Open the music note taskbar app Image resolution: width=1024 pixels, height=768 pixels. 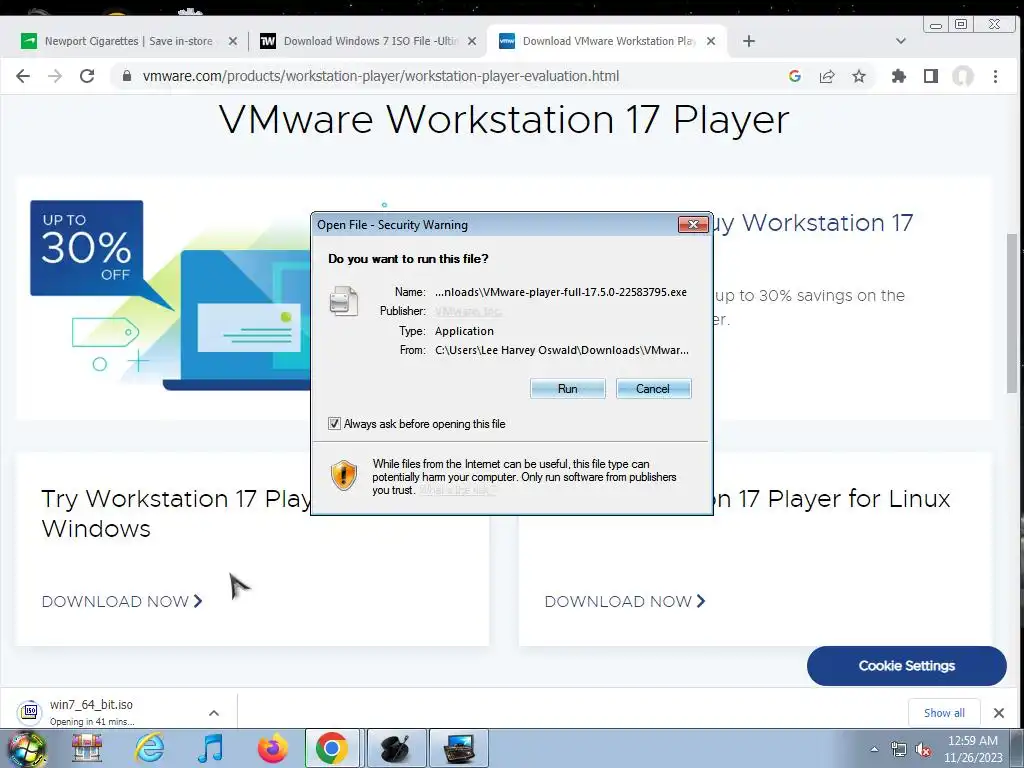[211, 748]
